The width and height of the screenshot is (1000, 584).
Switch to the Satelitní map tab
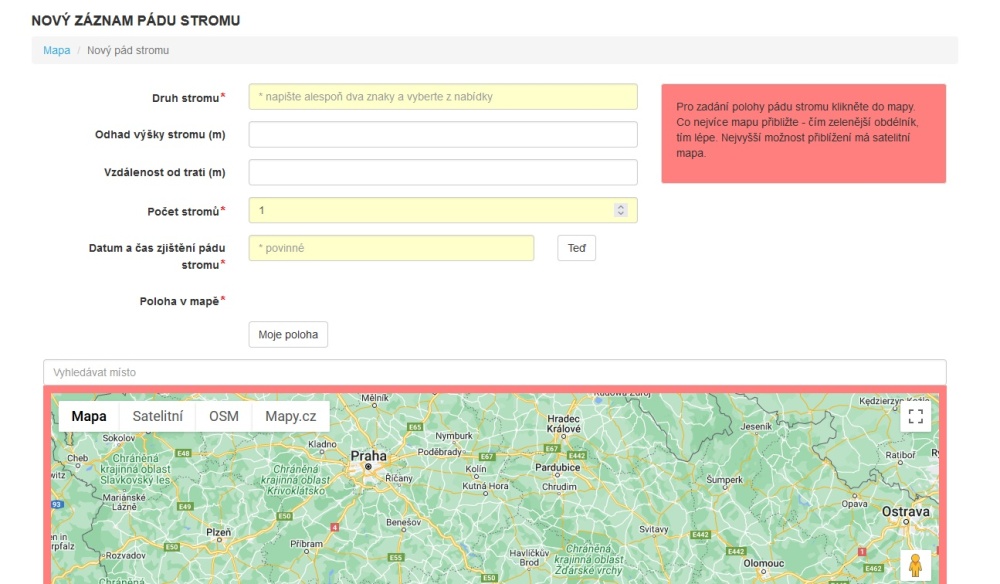tap(158, 416)
